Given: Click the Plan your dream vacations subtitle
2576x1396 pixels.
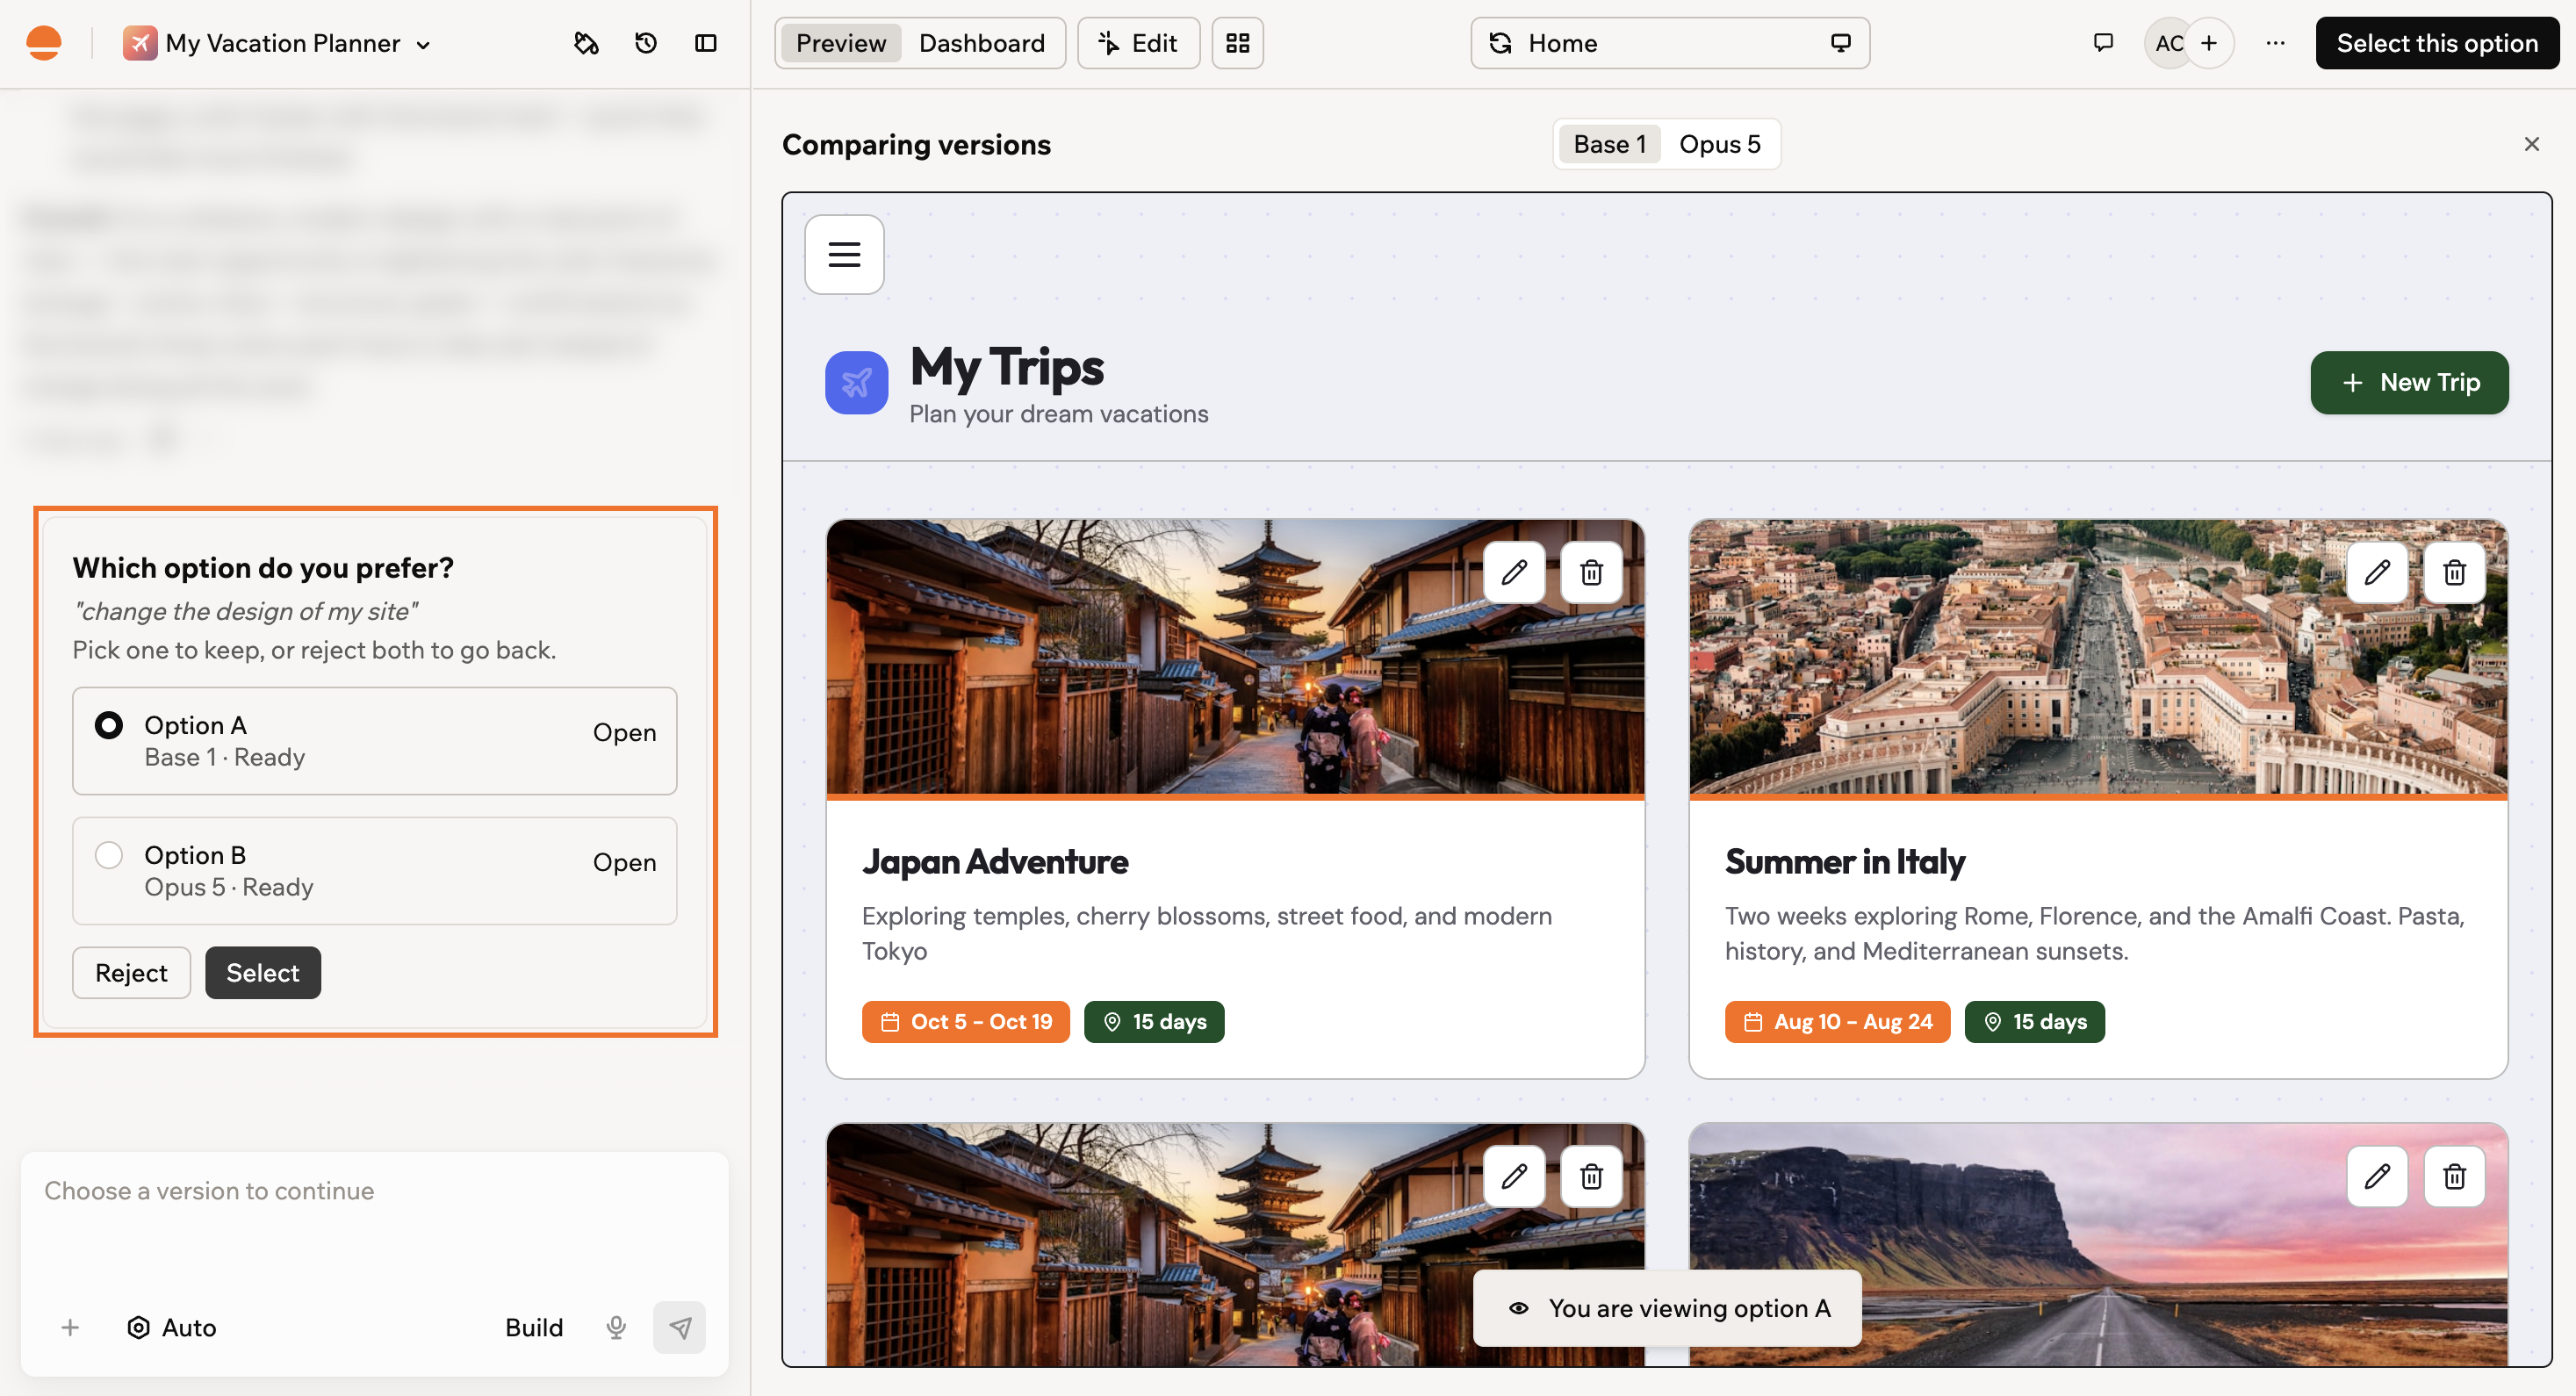Looking at the screenshot, I should (1058, 414).
